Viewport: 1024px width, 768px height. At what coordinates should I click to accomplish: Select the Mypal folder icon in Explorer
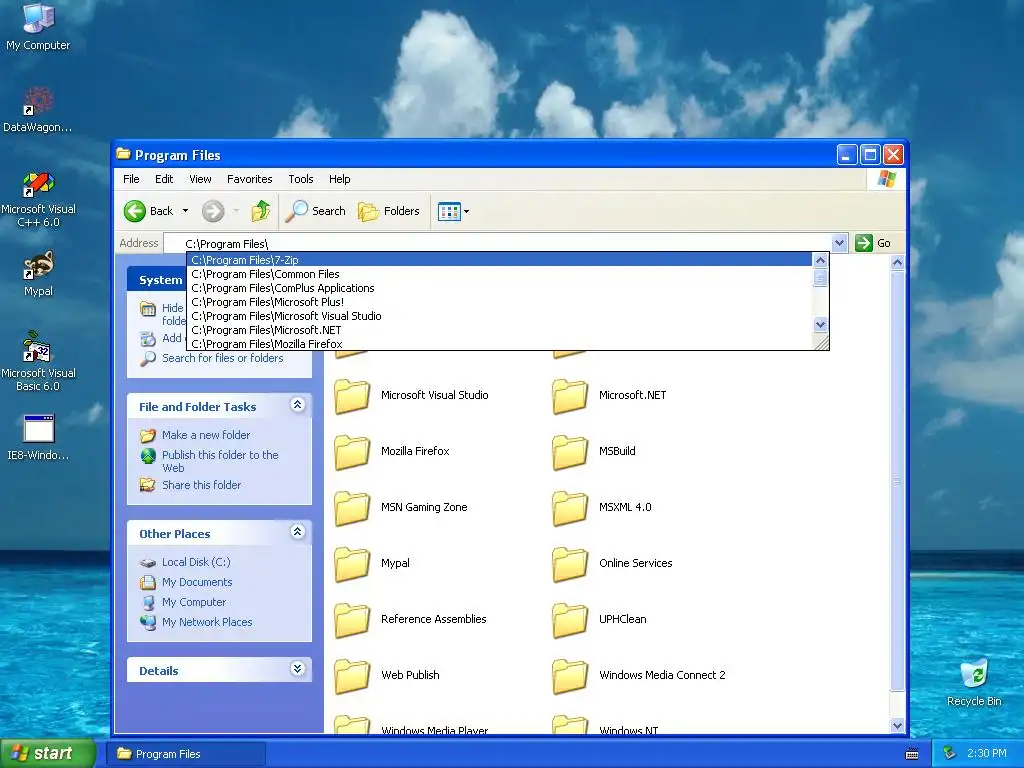(x=352, y=564)
